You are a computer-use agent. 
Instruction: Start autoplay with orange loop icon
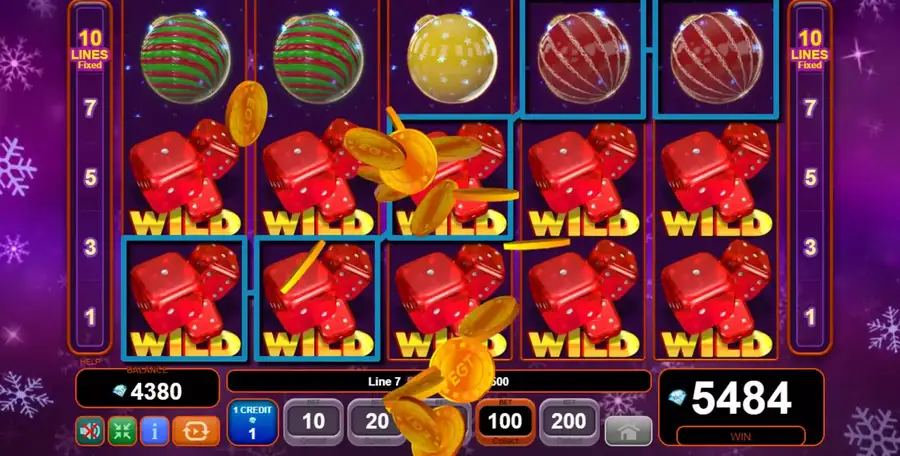[196, 431]
